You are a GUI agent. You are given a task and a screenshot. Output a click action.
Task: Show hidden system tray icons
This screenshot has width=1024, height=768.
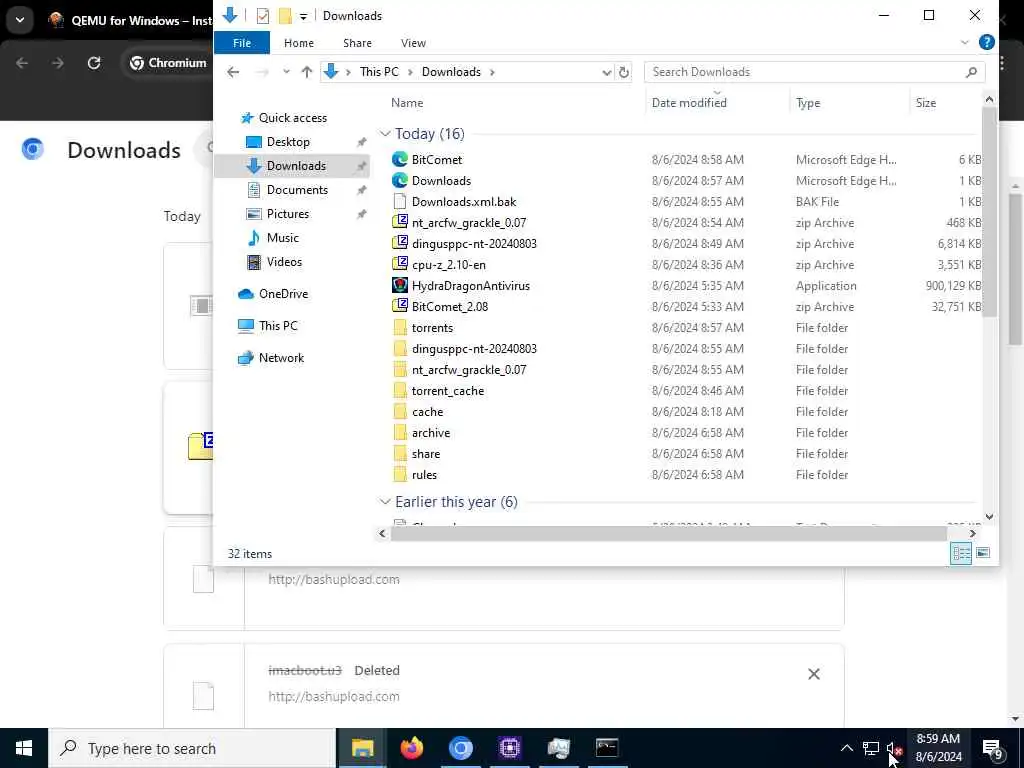pos(846,748)
